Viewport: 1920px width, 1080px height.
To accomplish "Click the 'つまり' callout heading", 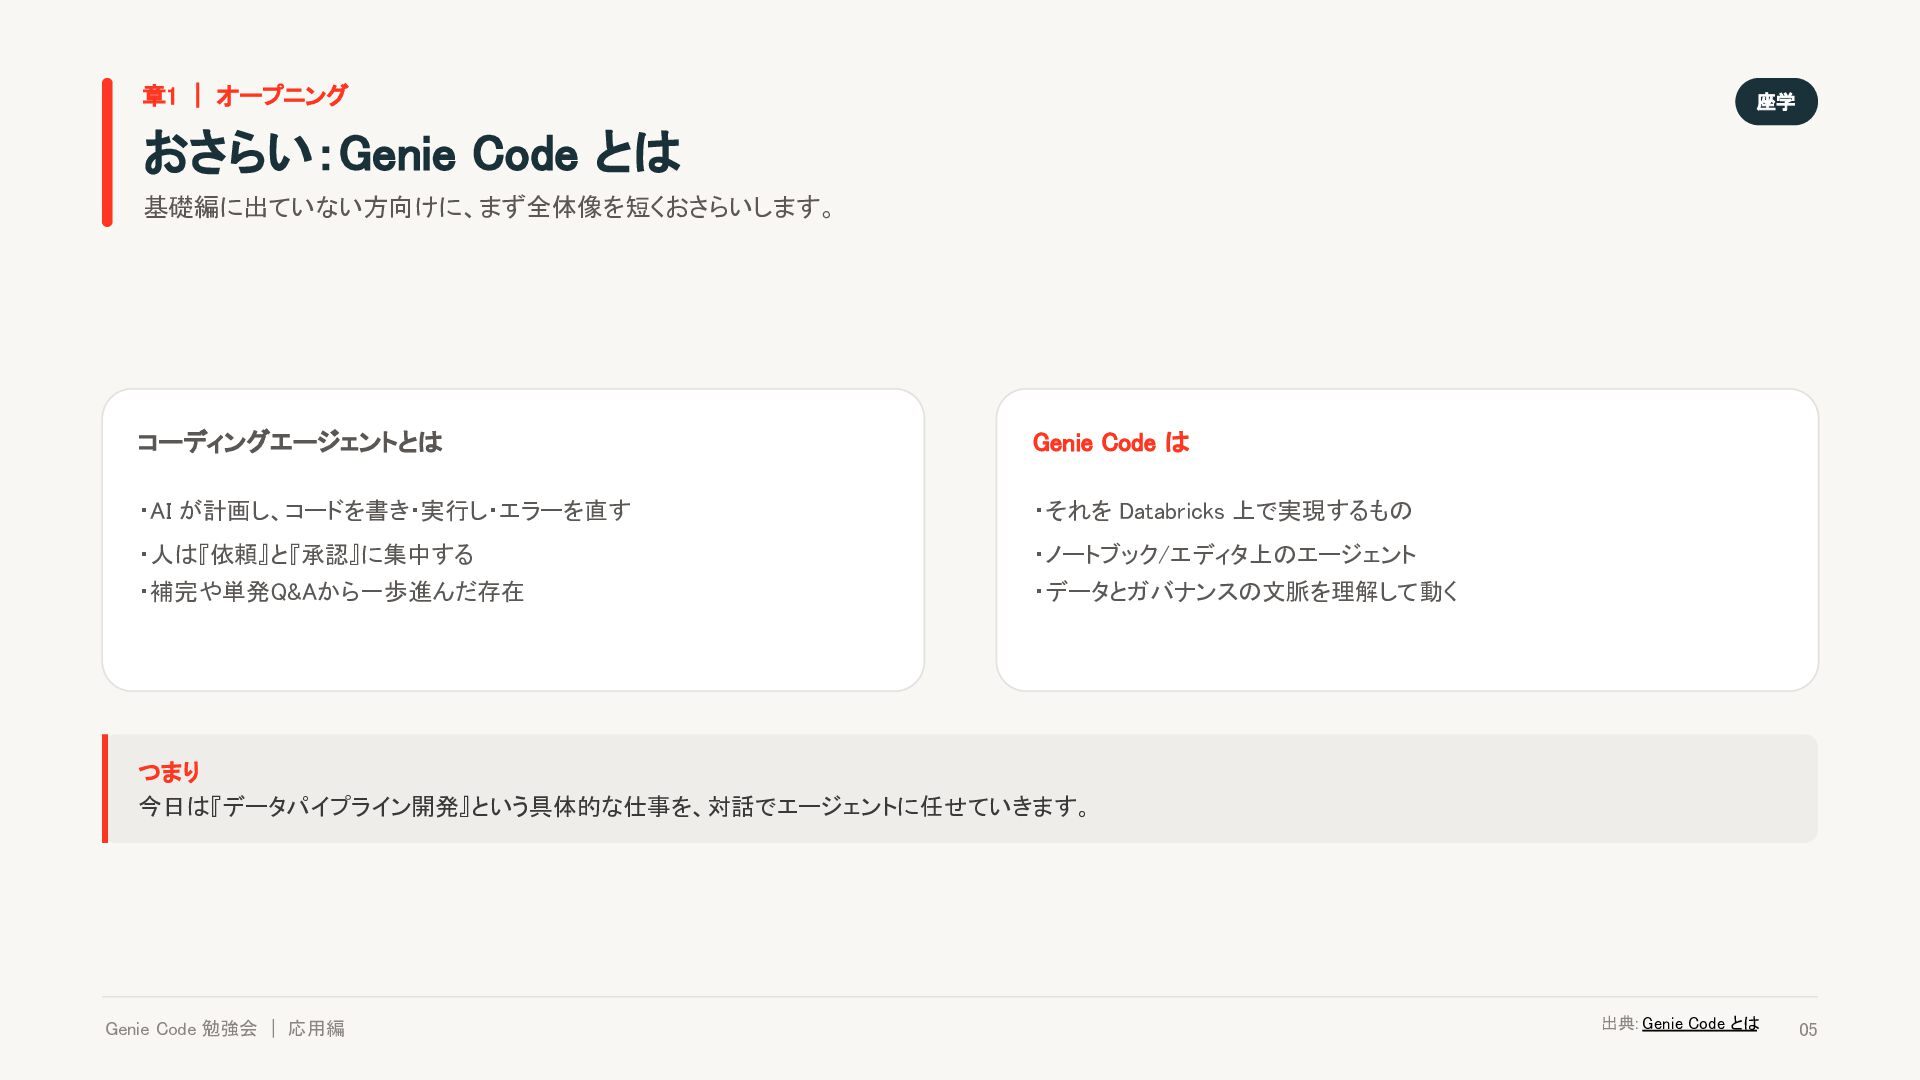I will pyautogui.click(x=169, y=771).
